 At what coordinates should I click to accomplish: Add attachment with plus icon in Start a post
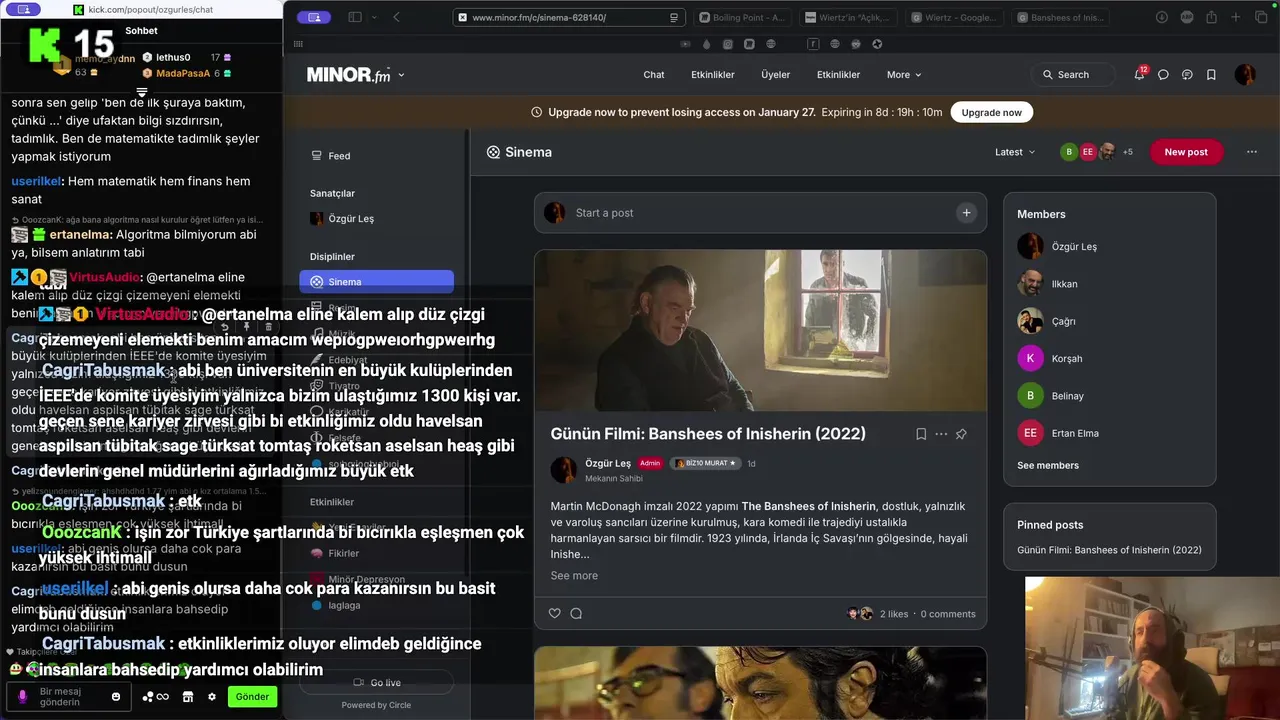pyautogui.click(x=966, y=212)
